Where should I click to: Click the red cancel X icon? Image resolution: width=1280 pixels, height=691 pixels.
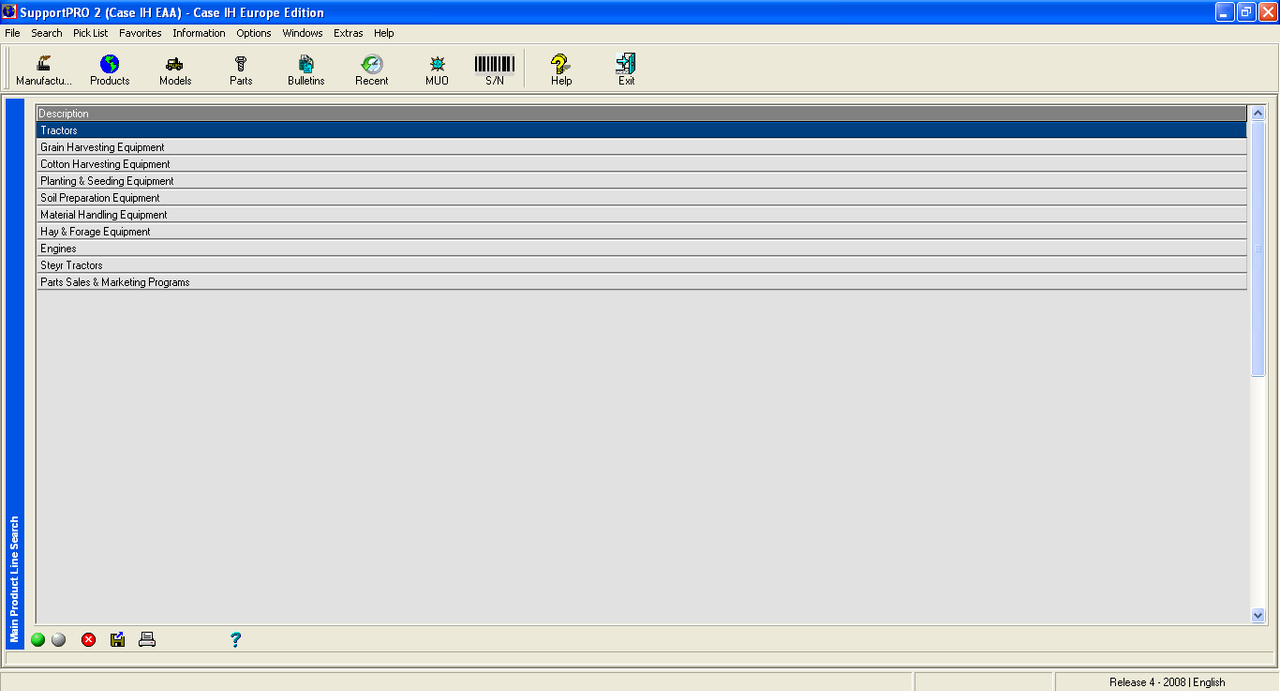click(88, 640)
